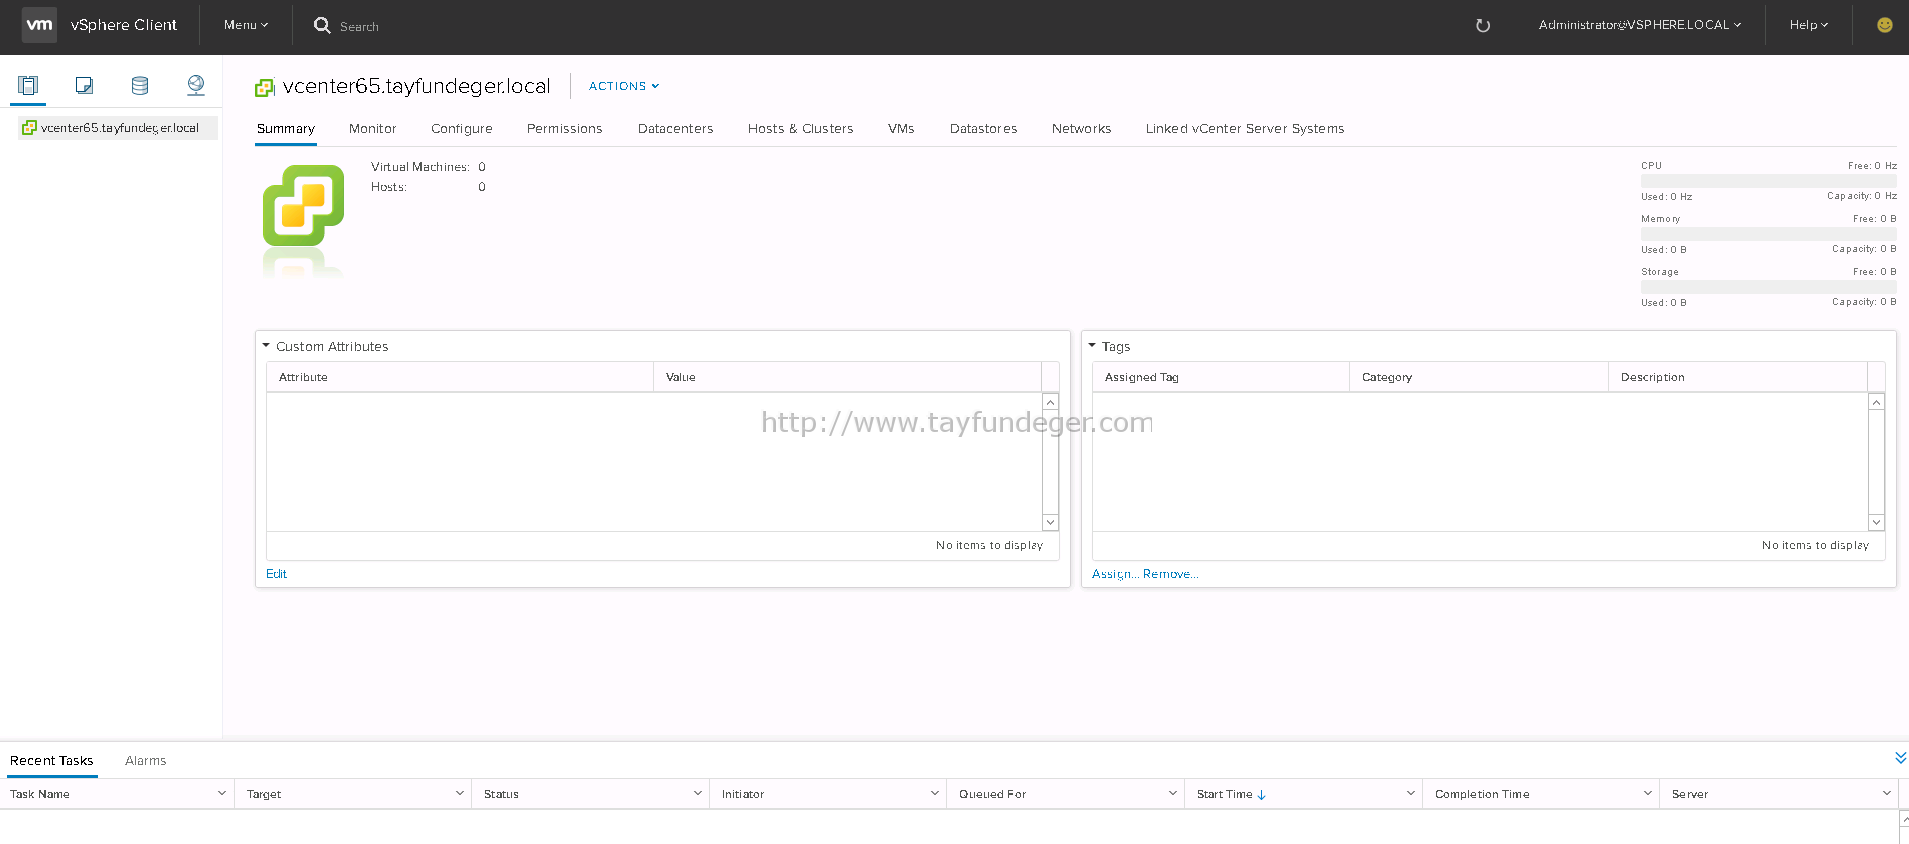Open the Queued For column filter dropdown

tap(1173, 793)
